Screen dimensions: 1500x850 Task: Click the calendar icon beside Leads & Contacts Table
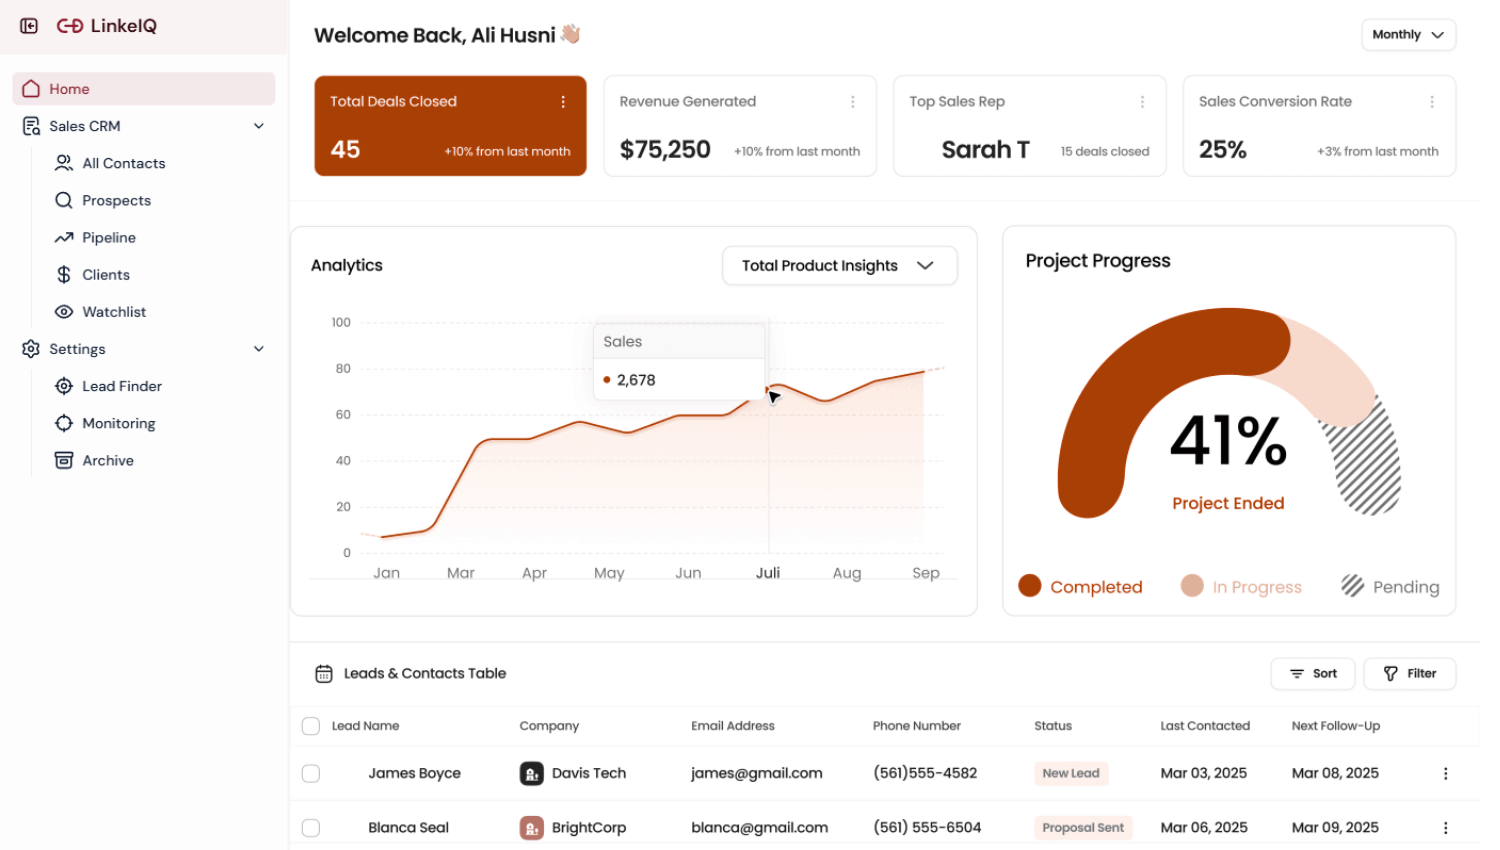click(324, 674)
